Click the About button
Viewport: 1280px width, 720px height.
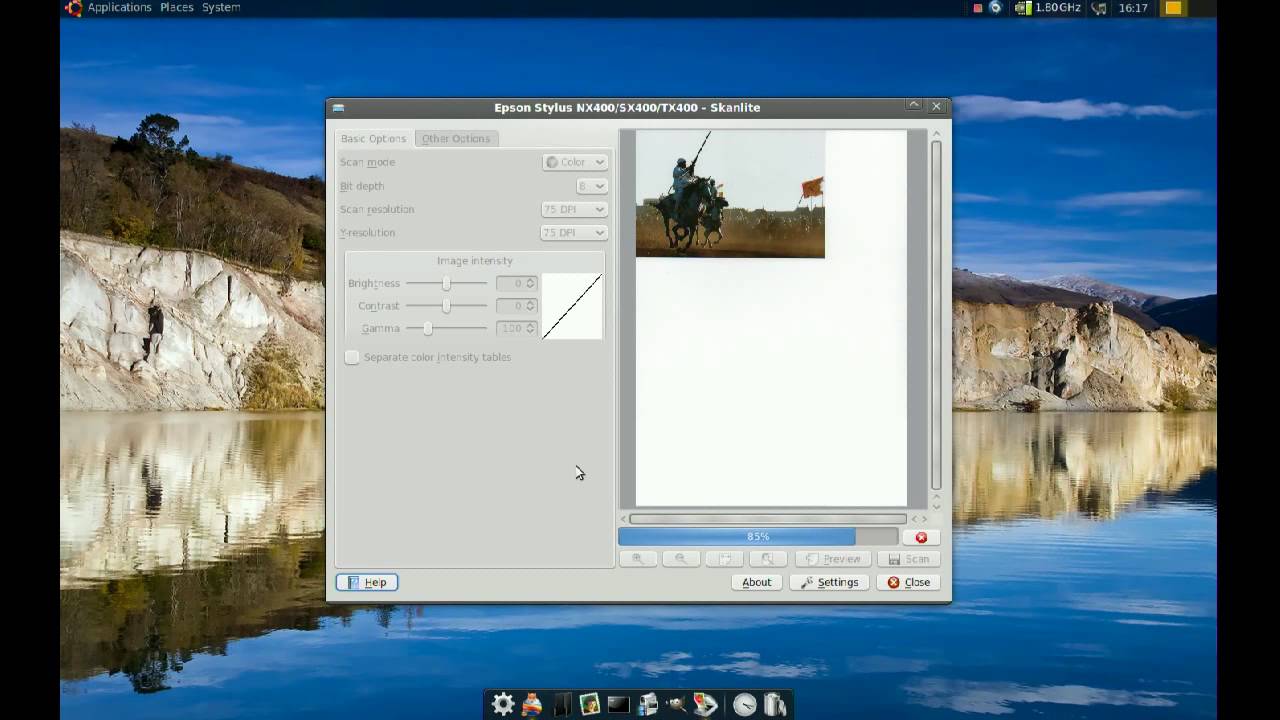click(756, 582)
